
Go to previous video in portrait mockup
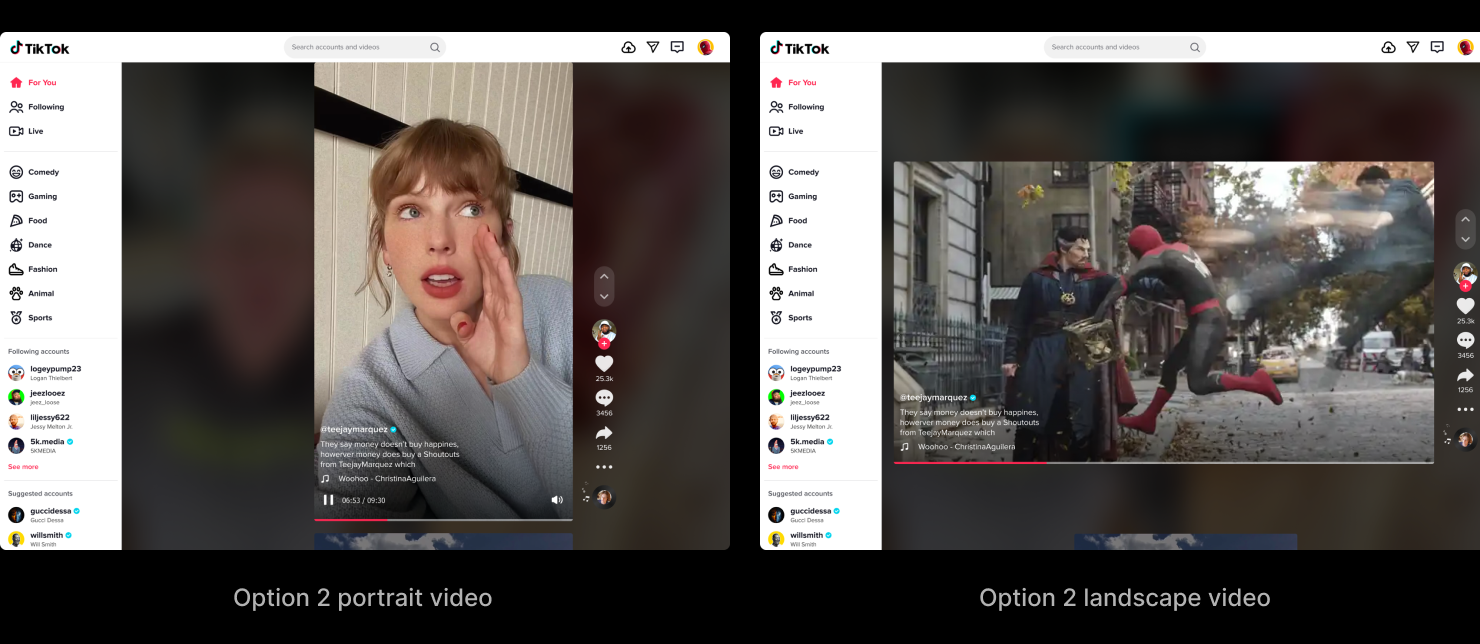click(604, 275)
